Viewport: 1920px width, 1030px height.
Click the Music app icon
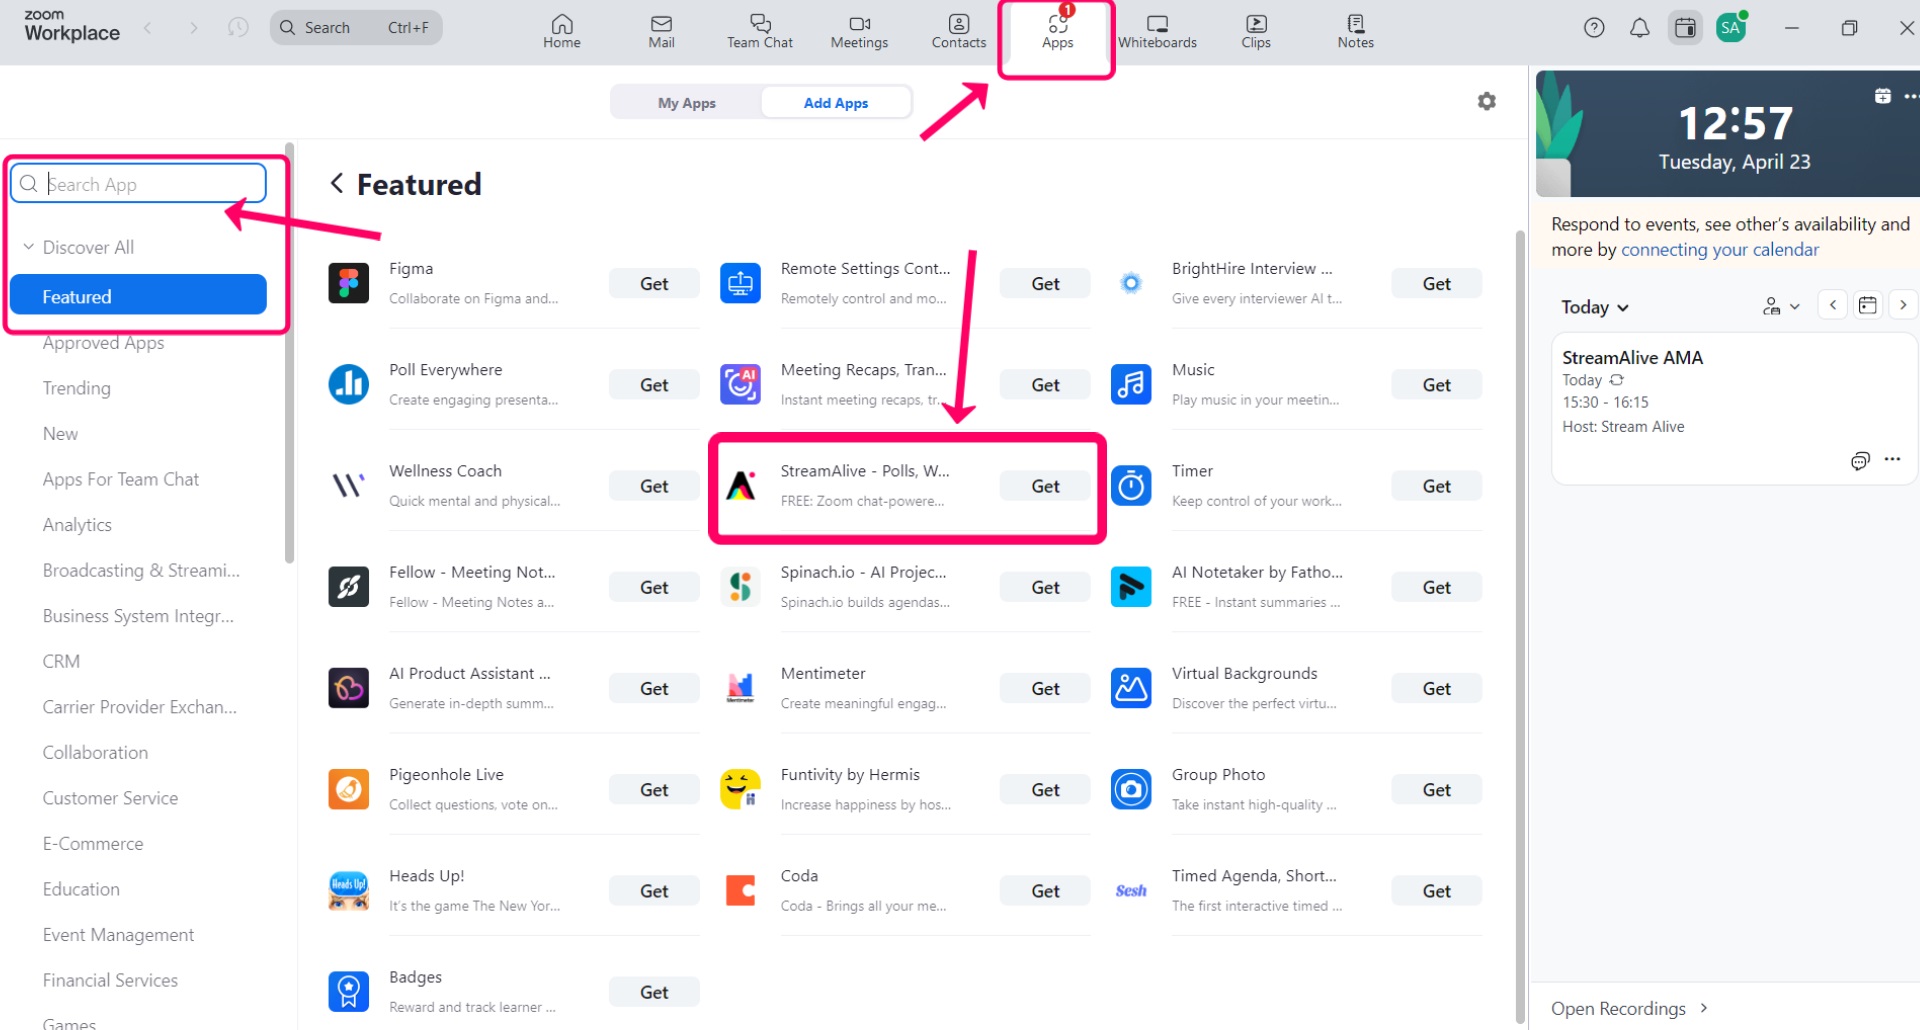(x=1131, y=384)
